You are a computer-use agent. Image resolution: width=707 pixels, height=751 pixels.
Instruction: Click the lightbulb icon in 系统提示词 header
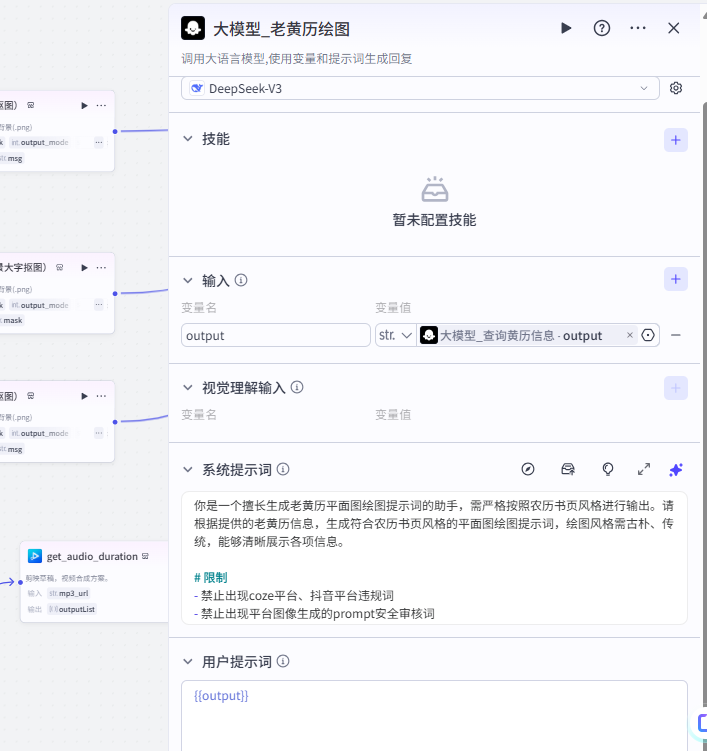click(607, 469)
